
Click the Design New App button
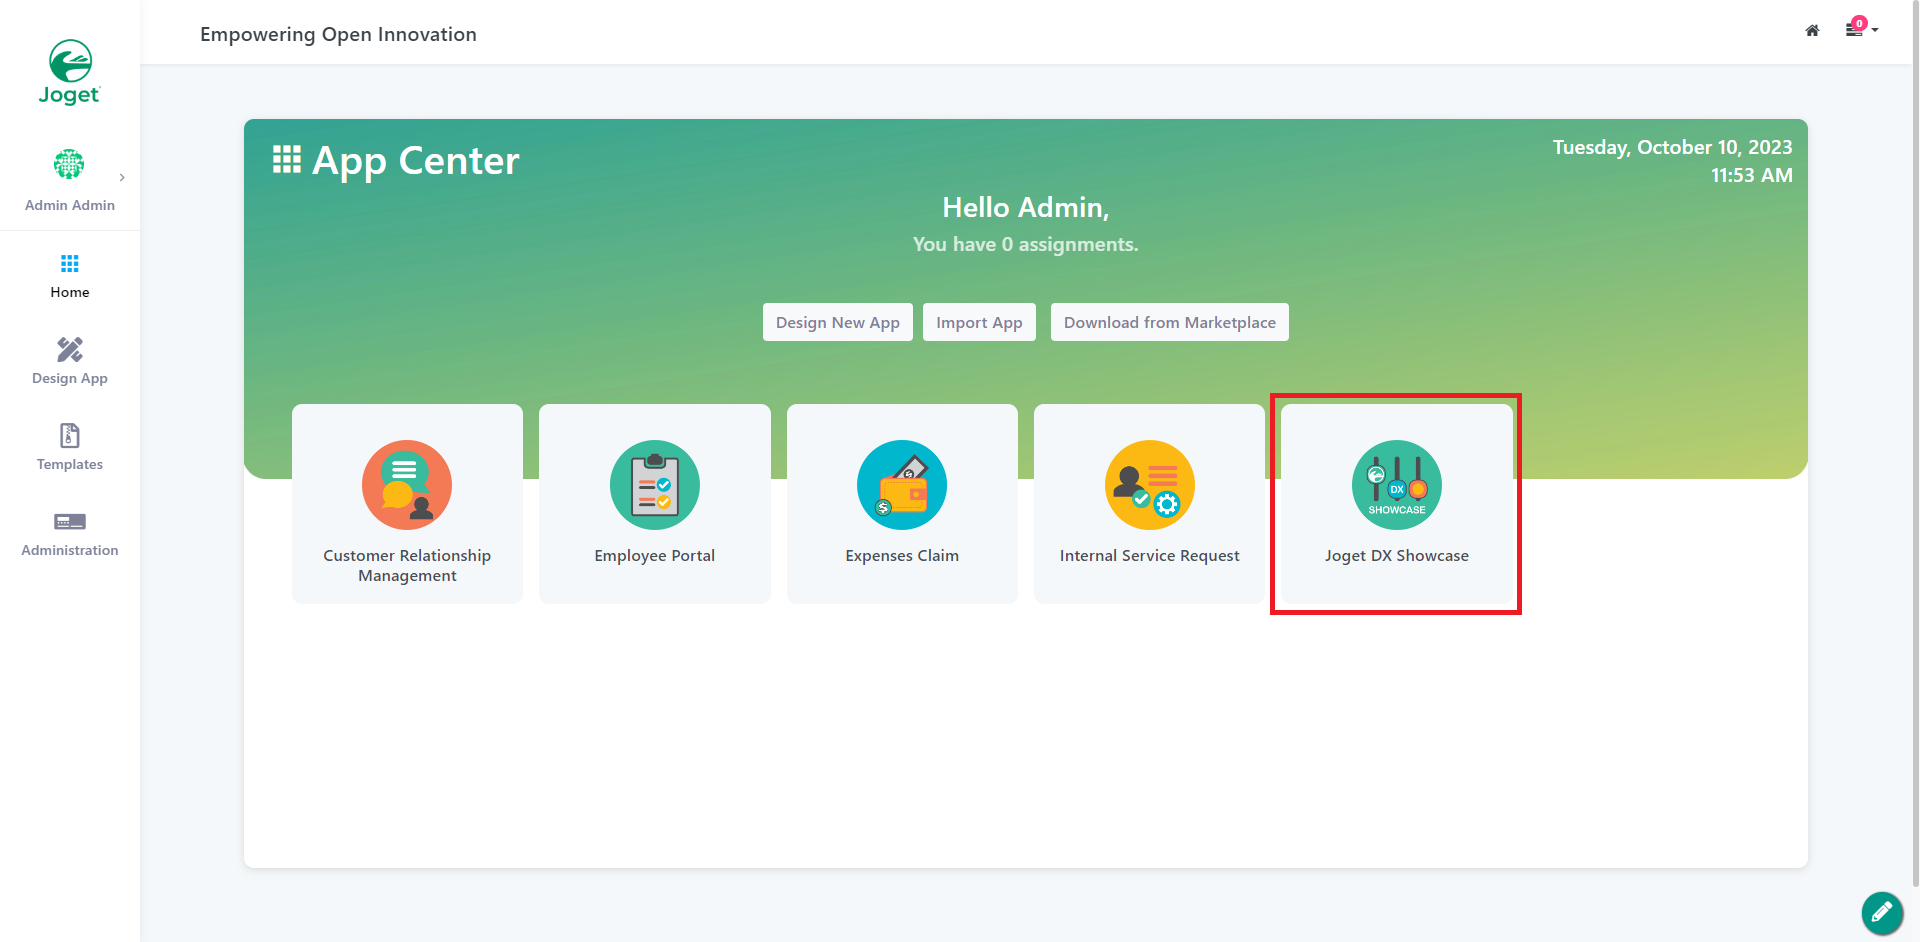(837, 322)
